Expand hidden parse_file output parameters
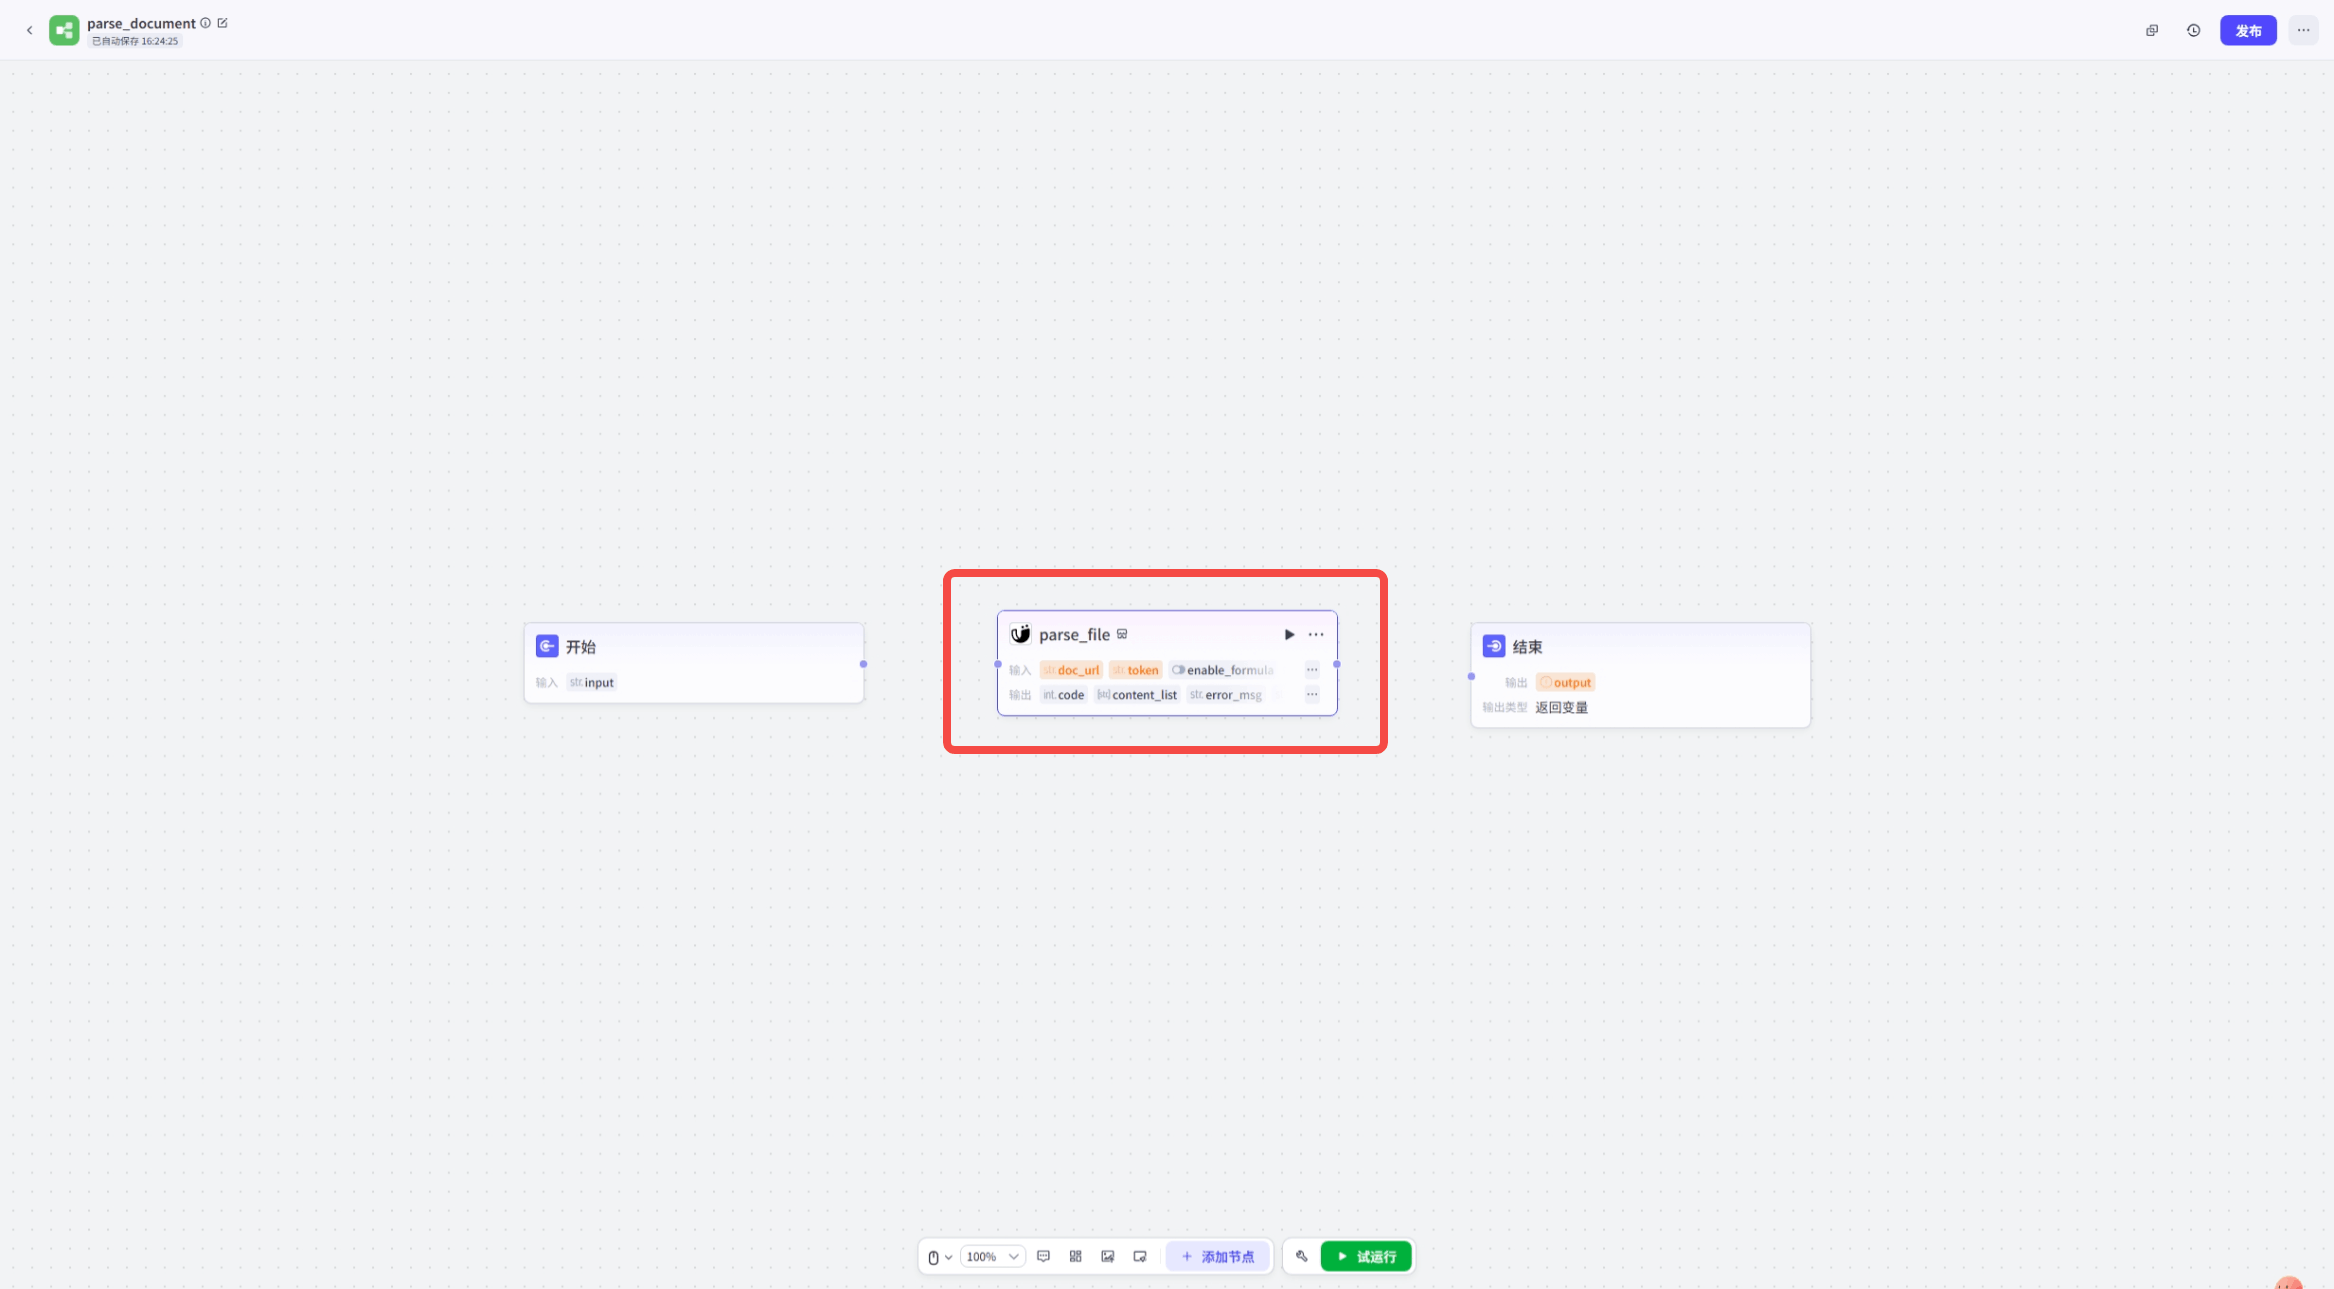This screenshot has height=1289, width=2334. pos(1312,694)
